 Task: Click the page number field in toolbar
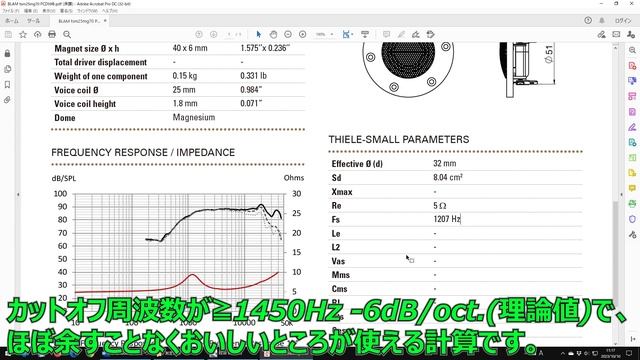coord(229,35)
